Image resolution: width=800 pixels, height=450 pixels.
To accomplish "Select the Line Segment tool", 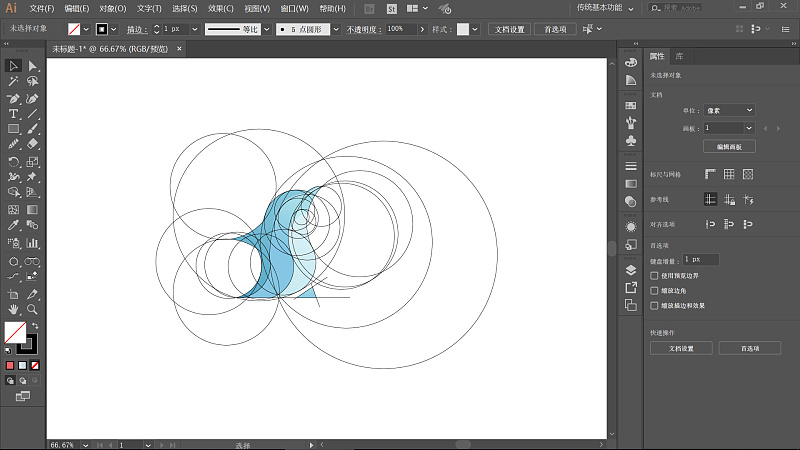I will tap(33, 114).
